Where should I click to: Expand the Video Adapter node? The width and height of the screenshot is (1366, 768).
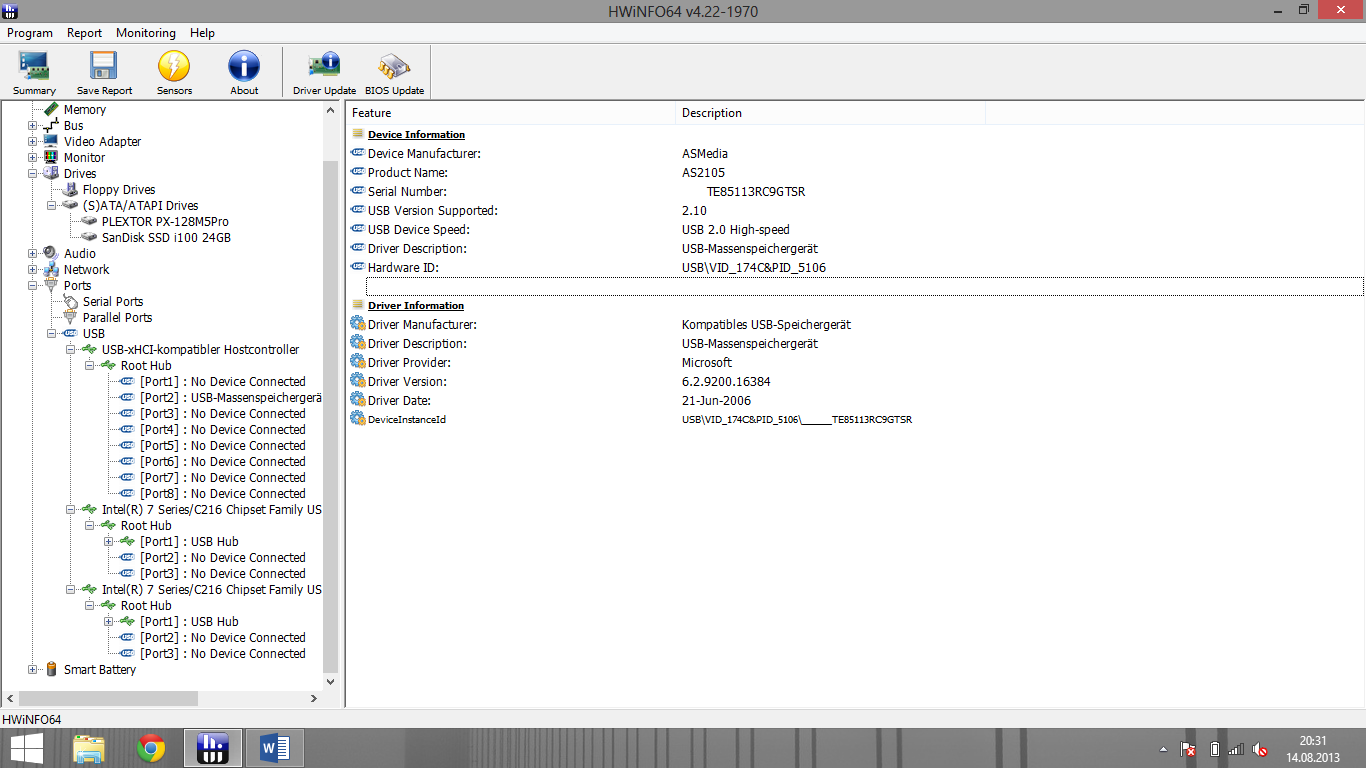point(33,142)
